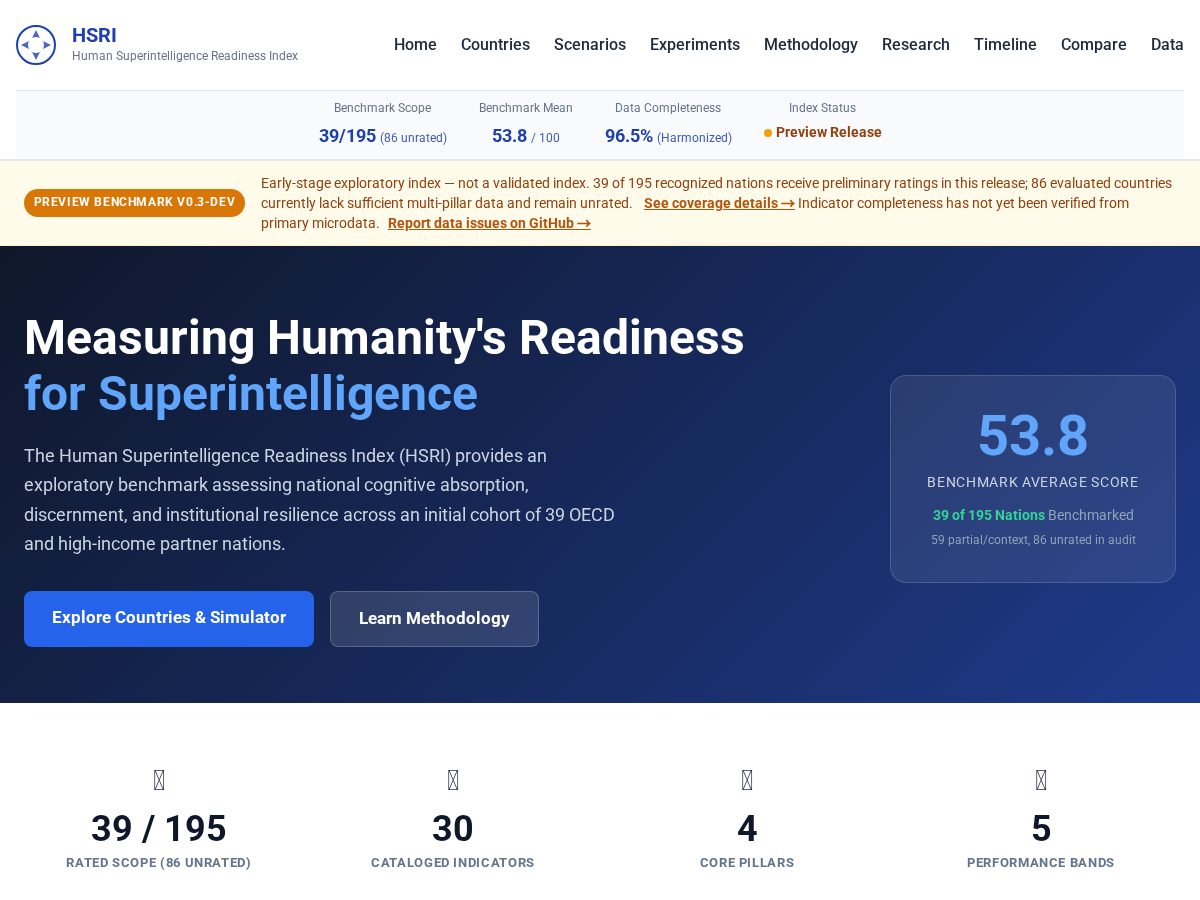The width and height of the screenshot is (1200, 900).
Task: Go to the Countries page
Action: coord(495,44)
